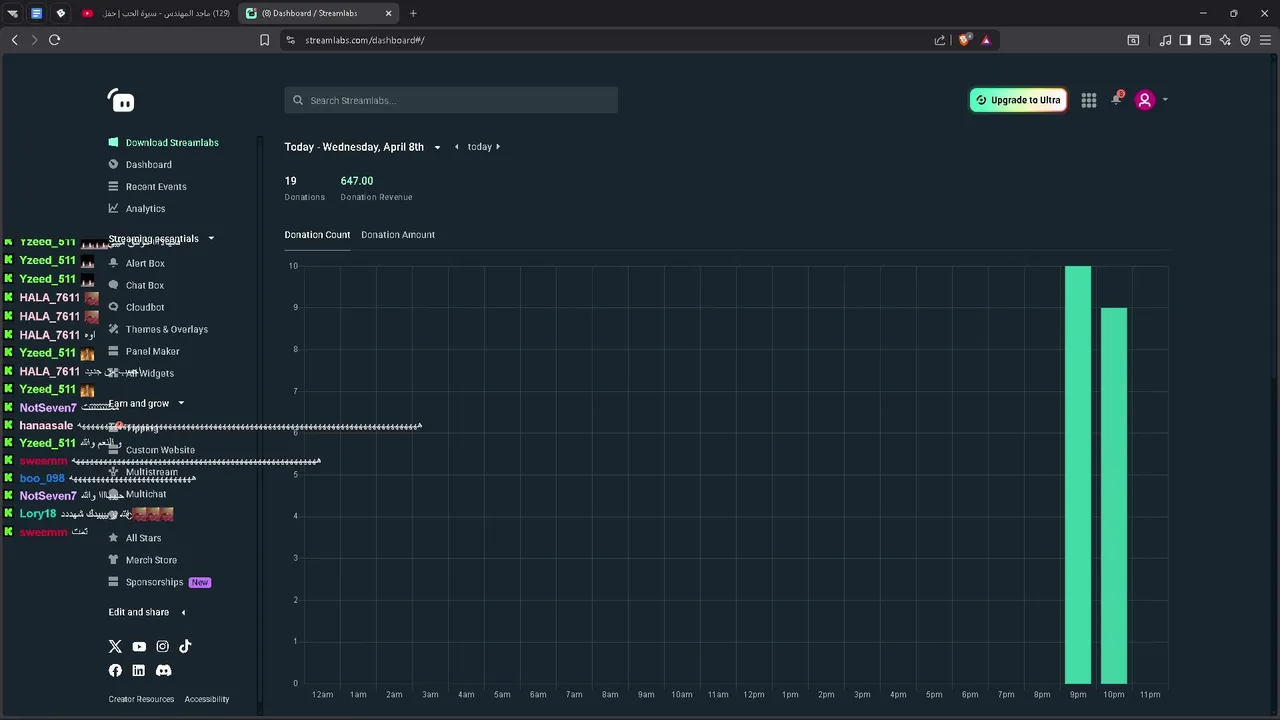Click the browser back arrow
Image resolution: width=1280 pixels, height=720 pixels.
point(14,40)
